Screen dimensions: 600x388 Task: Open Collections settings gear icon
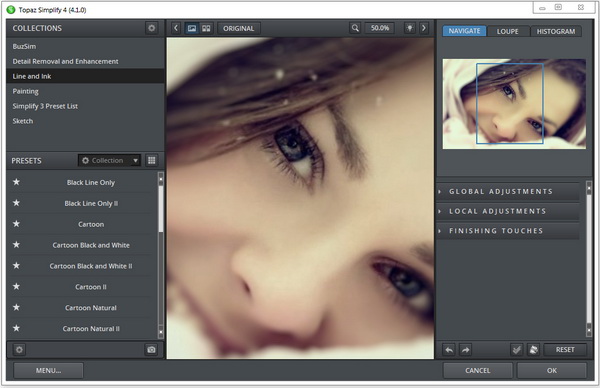(152, 28)
